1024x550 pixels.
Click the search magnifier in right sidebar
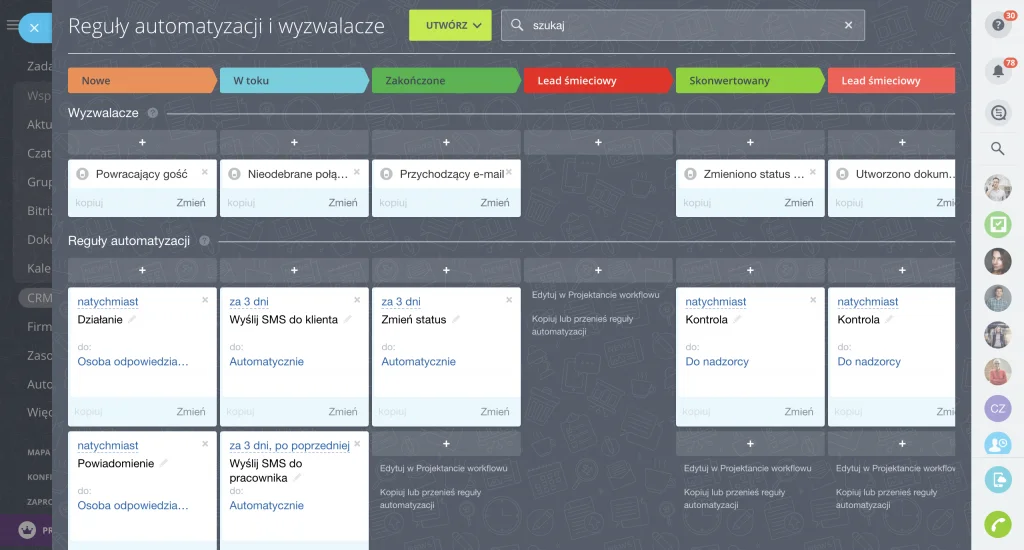(997, 149)
